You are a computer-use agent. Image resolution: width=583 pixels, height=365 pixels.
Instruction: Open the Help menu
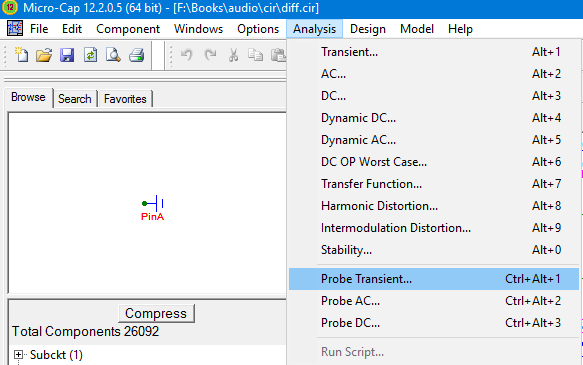pyautogui.click(x=460, y=29)
